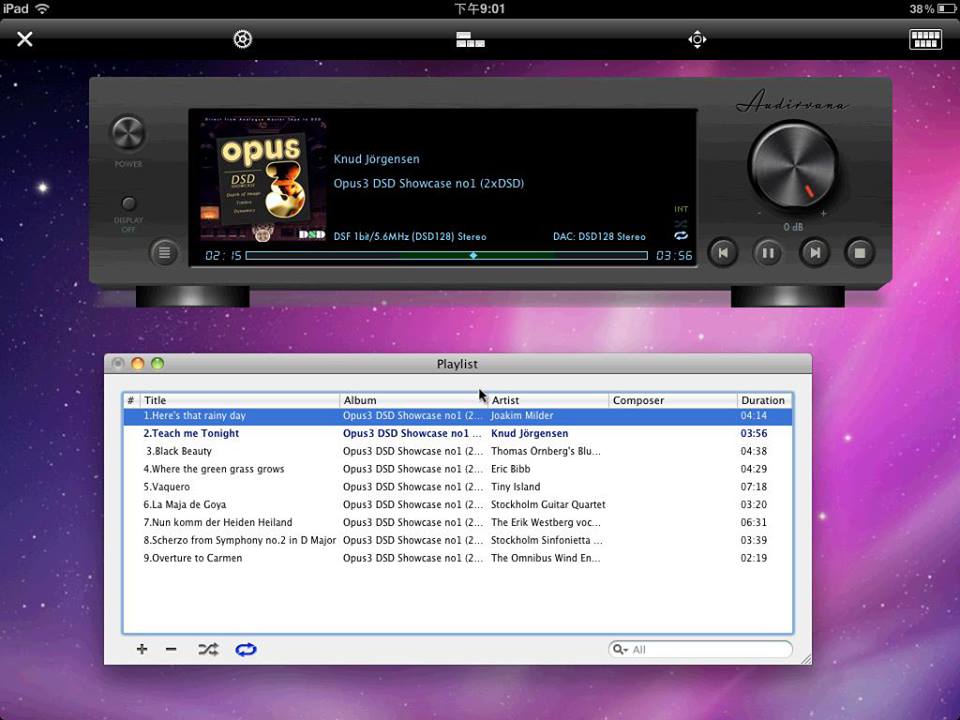The image size is (960, 720).
Task: Select track 4.Where the green grass grows
Action: pos(458,469)
